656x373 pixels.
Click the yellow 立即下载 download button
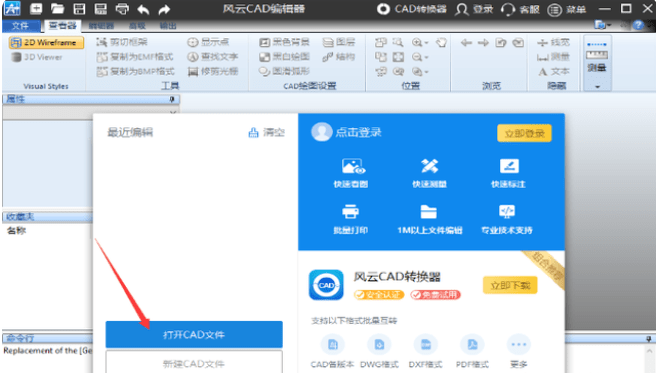[510, 286]
